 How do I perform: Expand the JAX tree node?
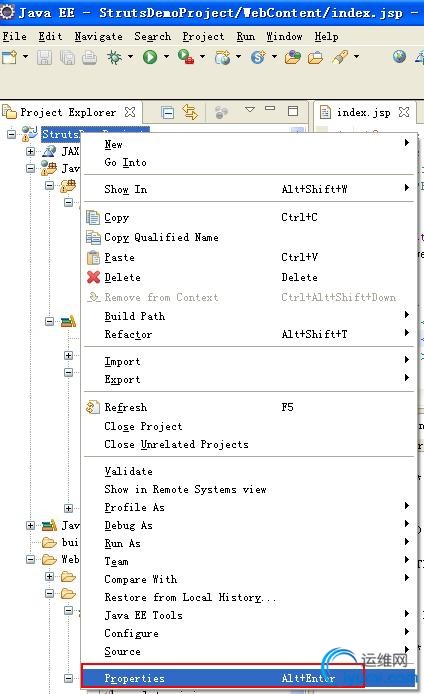[x=30, y=151]
